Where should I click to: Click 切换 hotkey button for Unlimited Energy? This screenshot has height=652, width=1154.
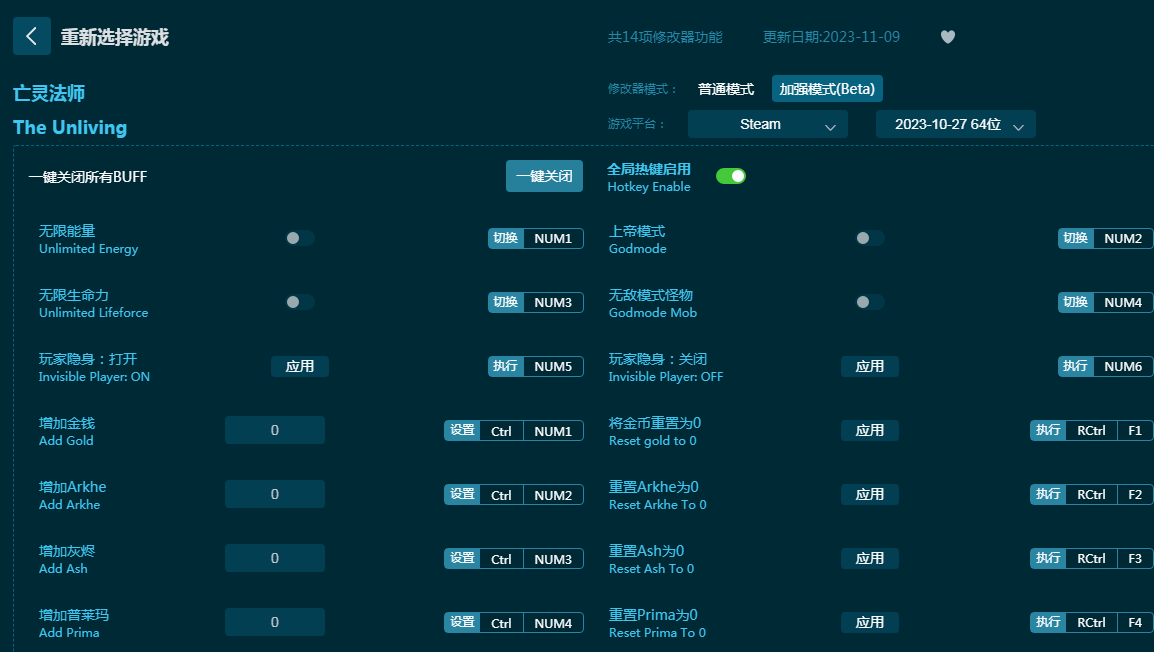[506, 238]
